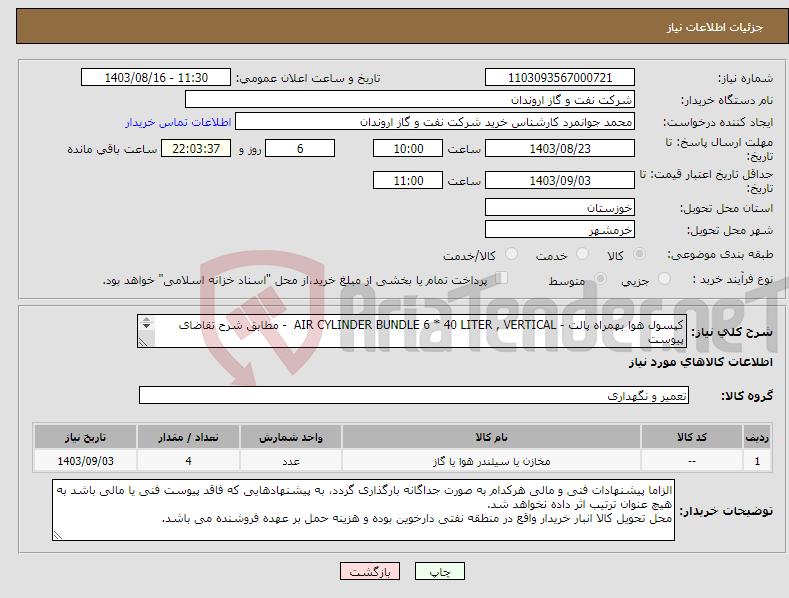Click the بازگشت back button

(370, 571)
